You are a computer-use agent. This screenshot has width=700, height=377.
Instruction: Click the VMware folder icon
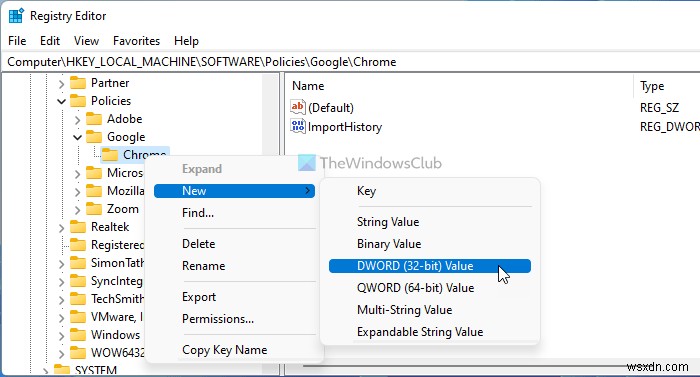[x=78, y=317]
